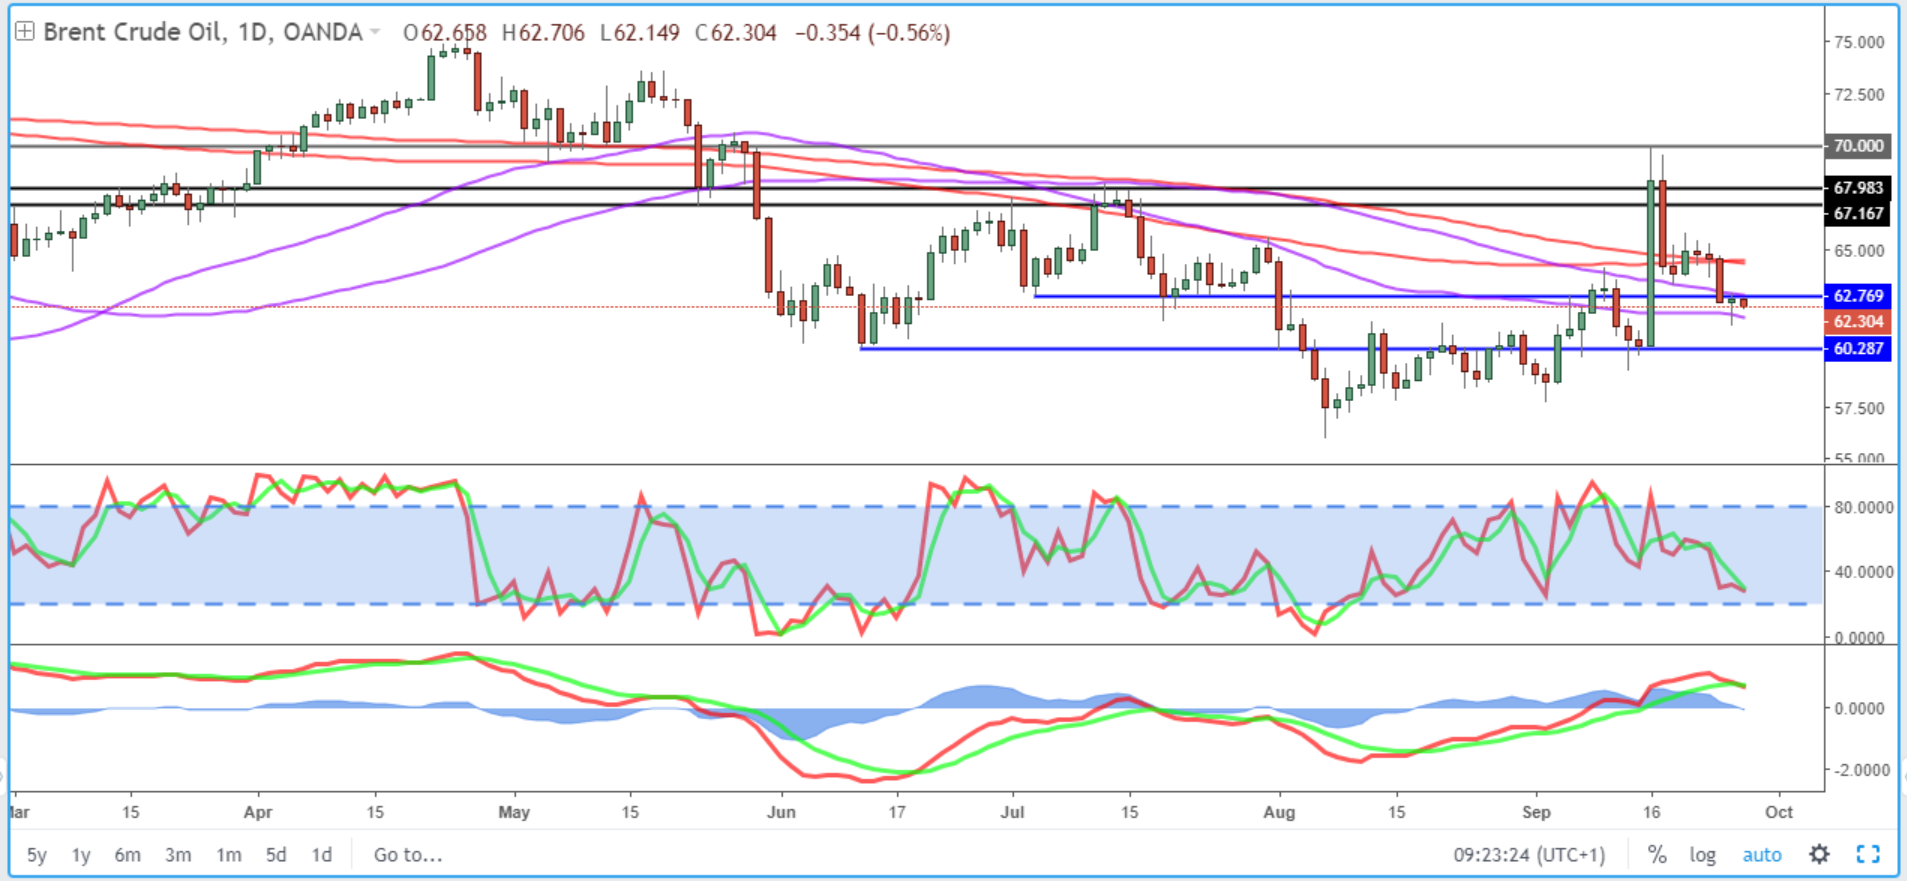The image size is (1907, 881).
Task: Click the 67.983 price level label
Action: tap(1858, 188)
